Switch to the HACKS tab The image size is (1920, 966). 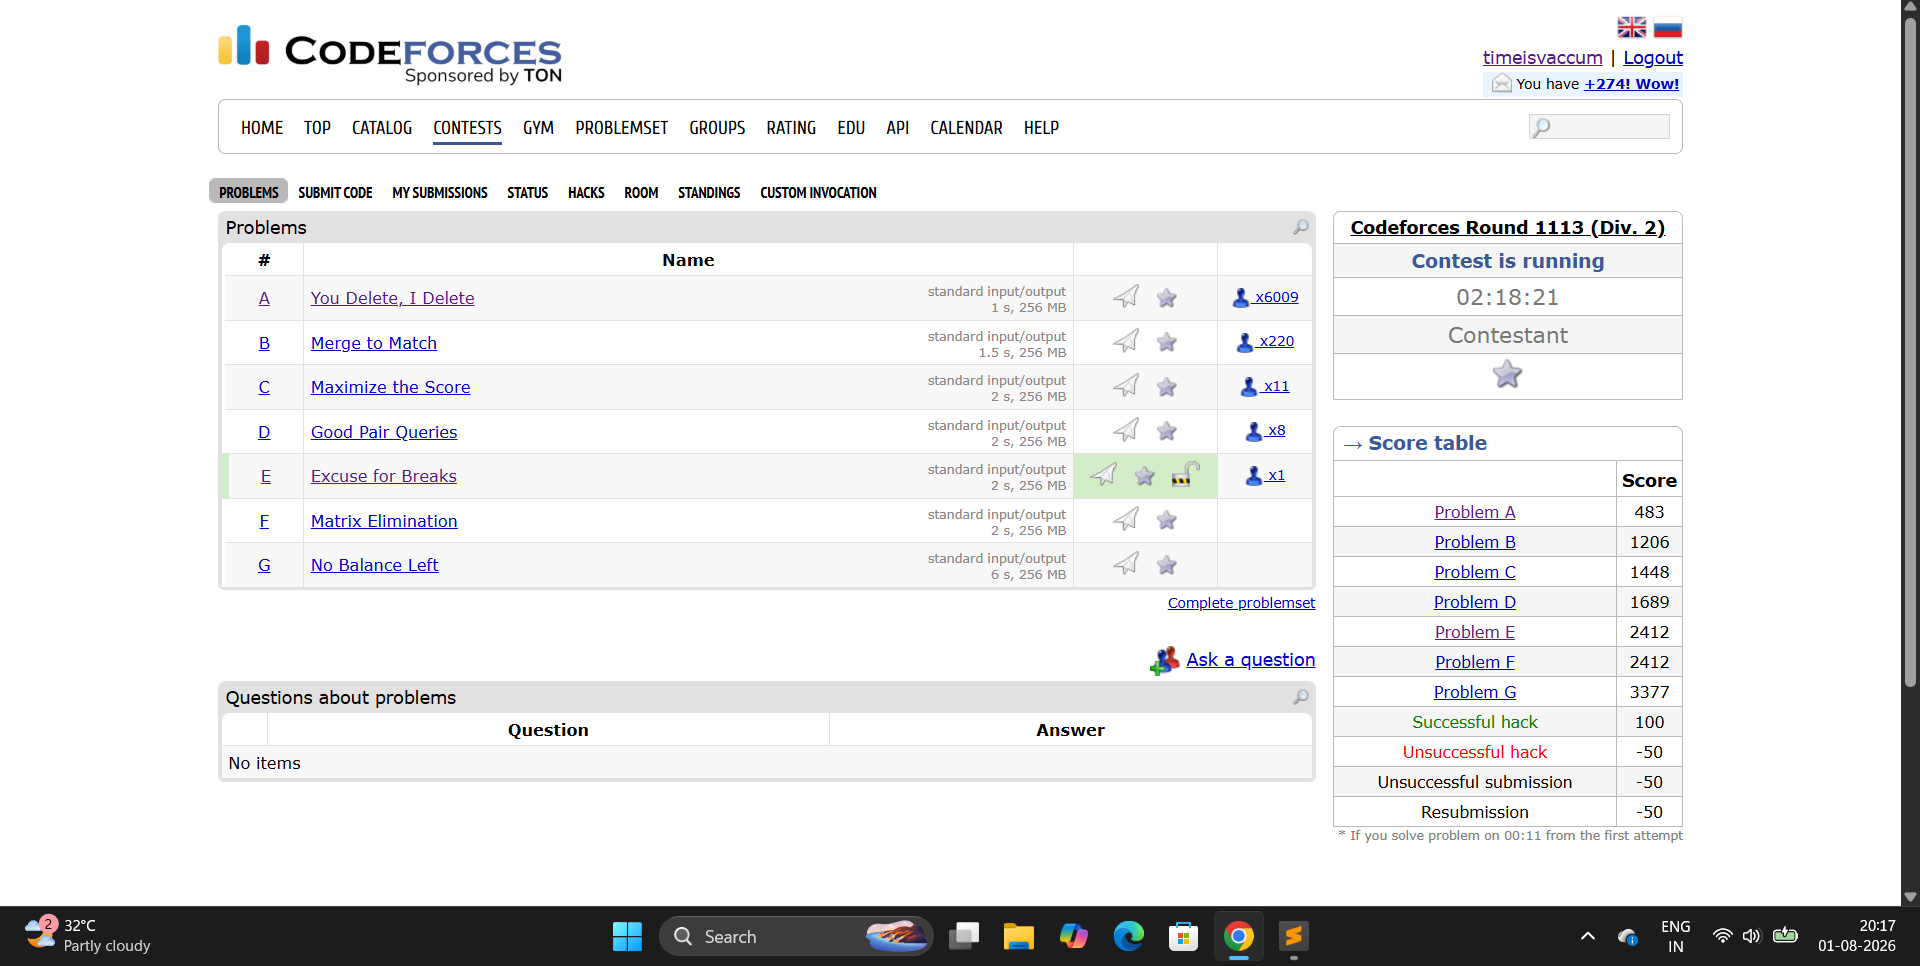point(586,192)
